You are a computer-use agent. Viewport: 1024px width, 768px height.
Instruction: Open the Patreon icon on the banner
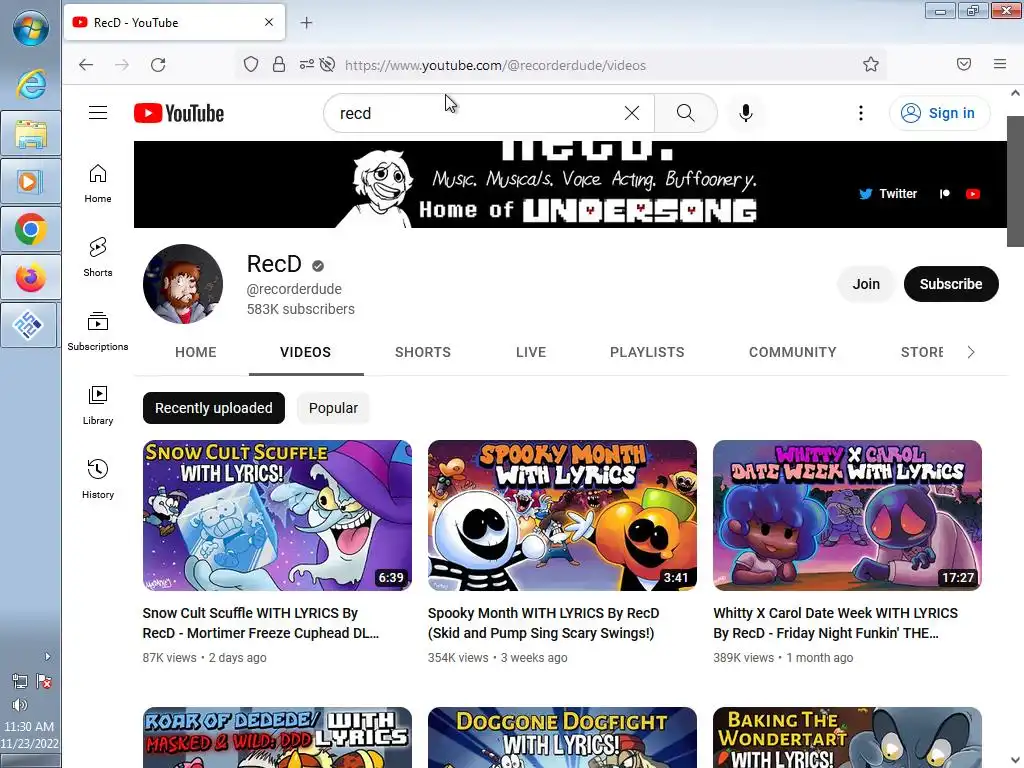(x=944, y=194)
